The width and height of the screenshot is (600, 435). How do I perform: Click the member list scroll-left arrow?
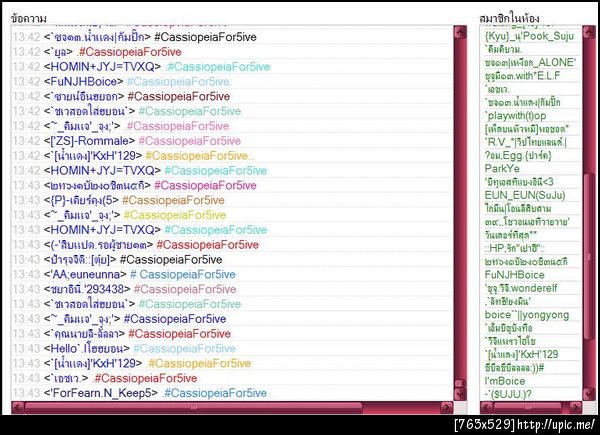(x=487, y=408)
